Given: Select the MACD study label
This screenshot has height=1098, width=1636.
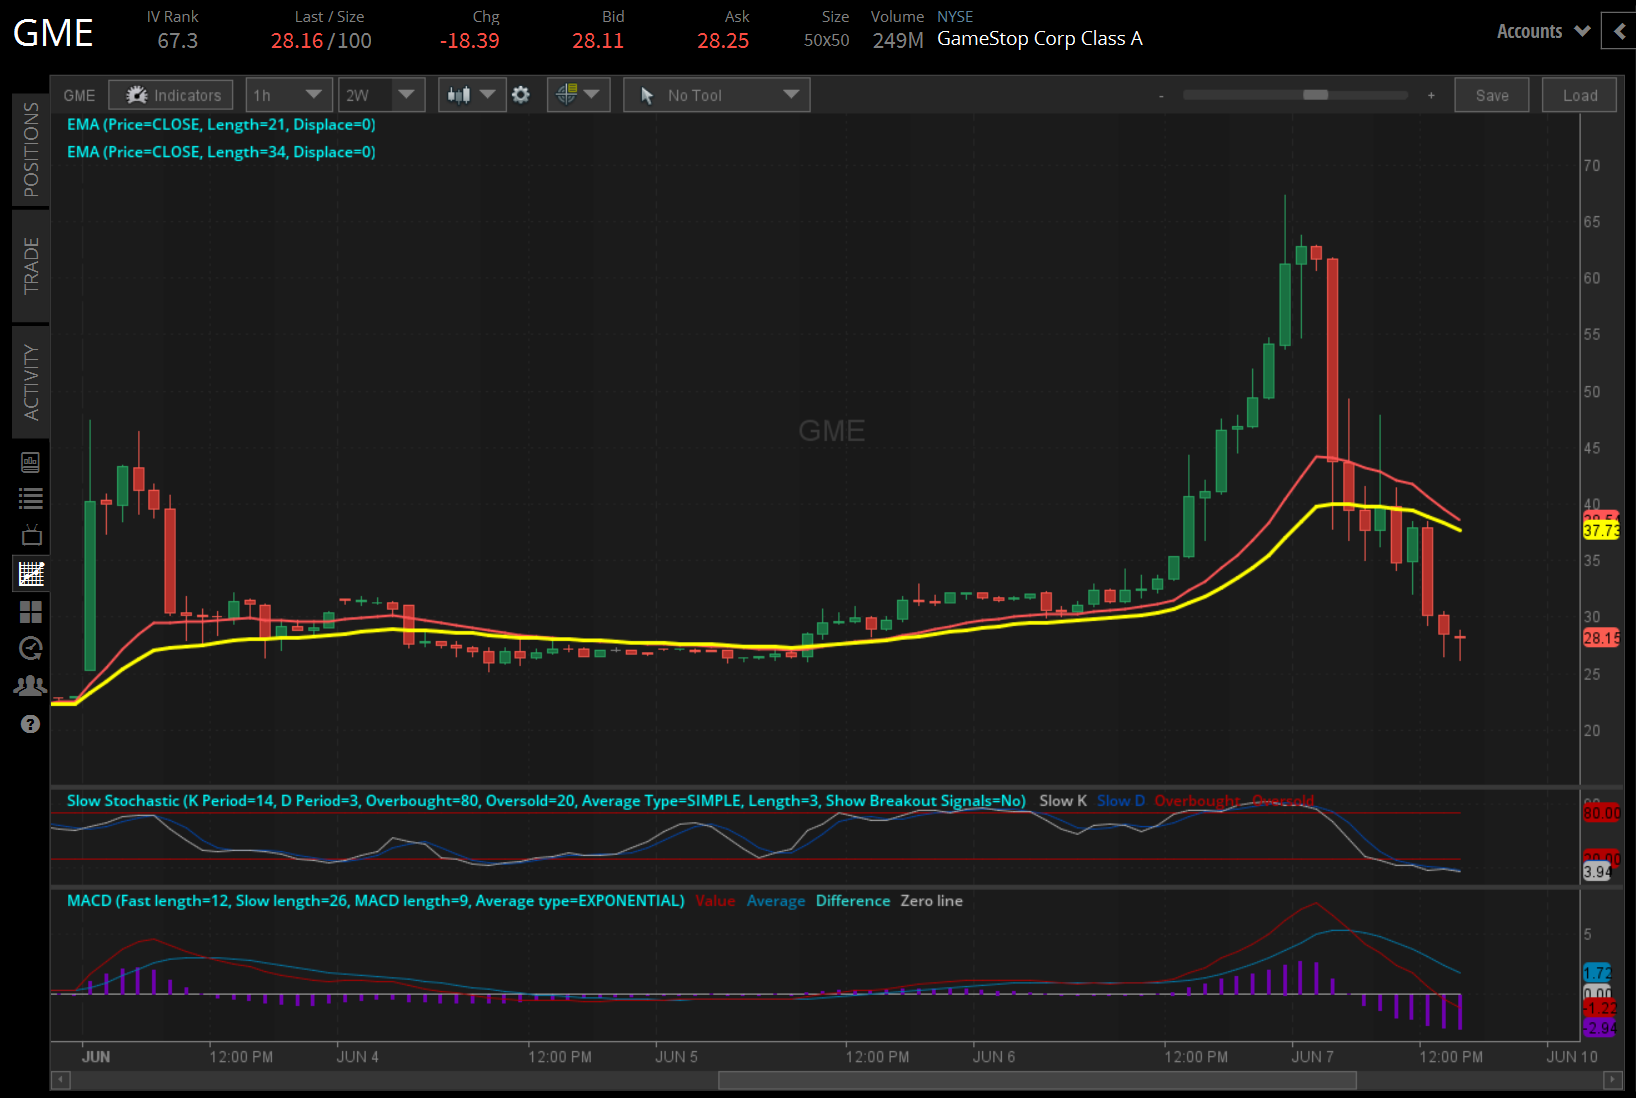Looking at the screenshot, I should click(x=376, y=900).
